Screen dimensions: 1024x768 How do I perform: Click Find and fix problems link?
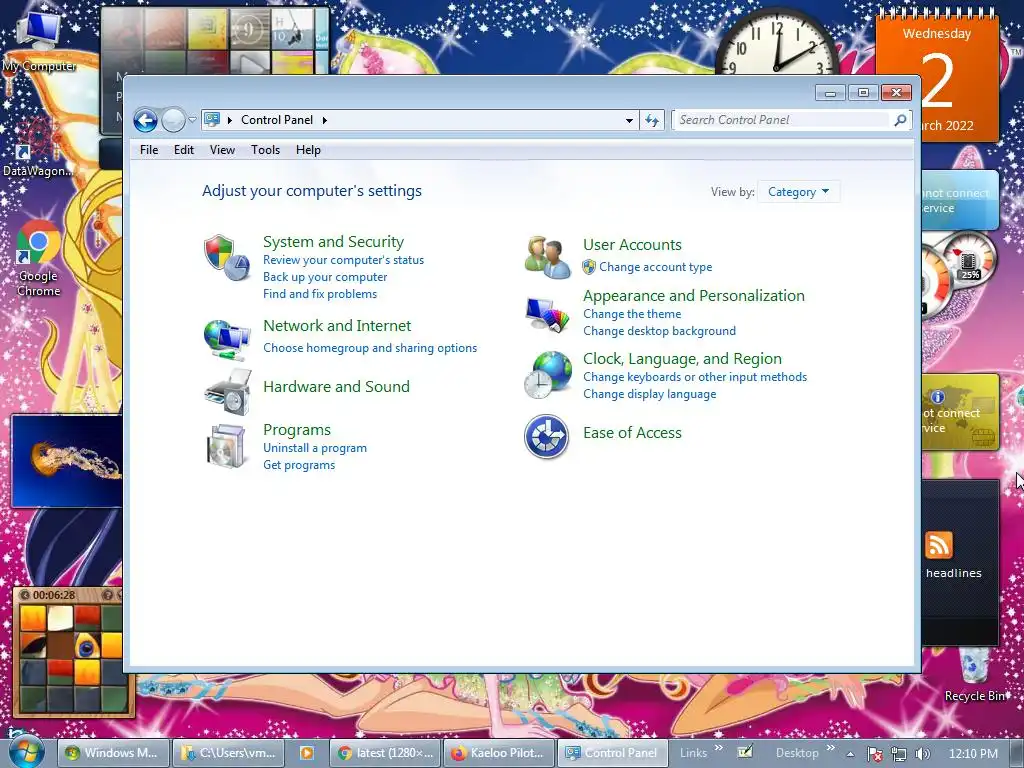[320, 294]
